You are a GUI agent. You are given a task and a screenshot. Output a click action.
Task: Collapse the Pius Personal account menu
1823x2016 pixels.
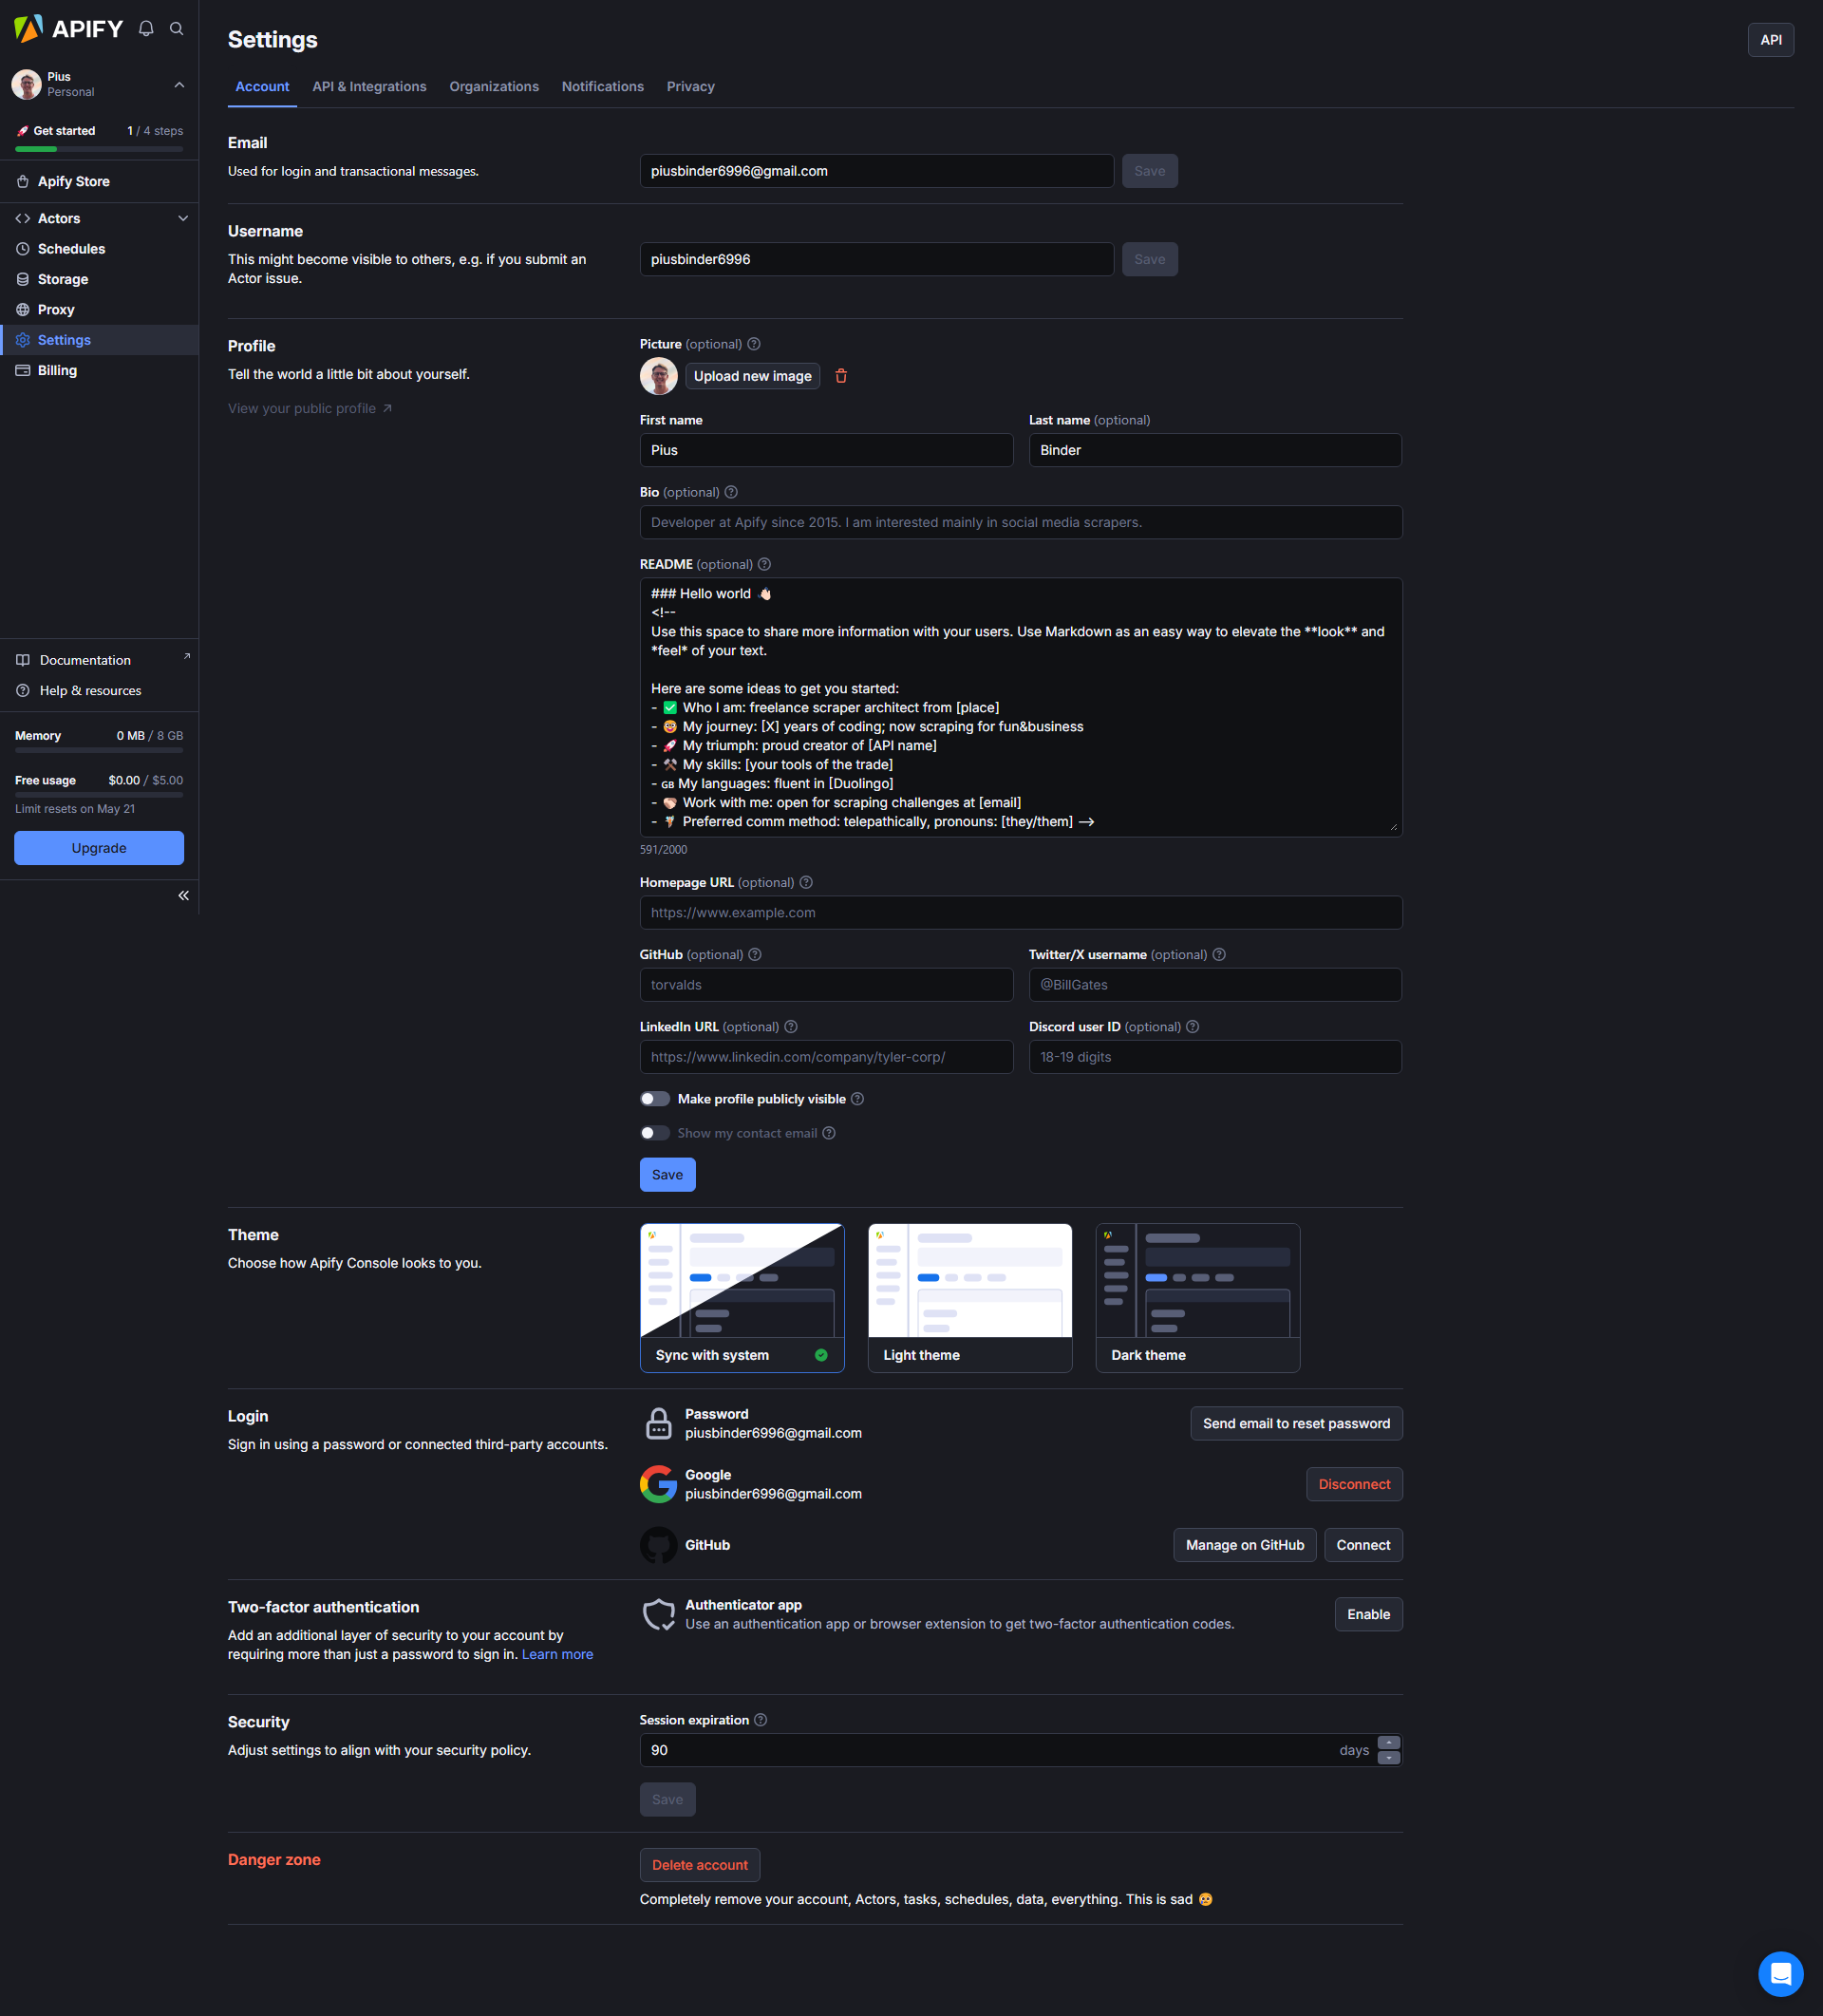click(179, 85)
